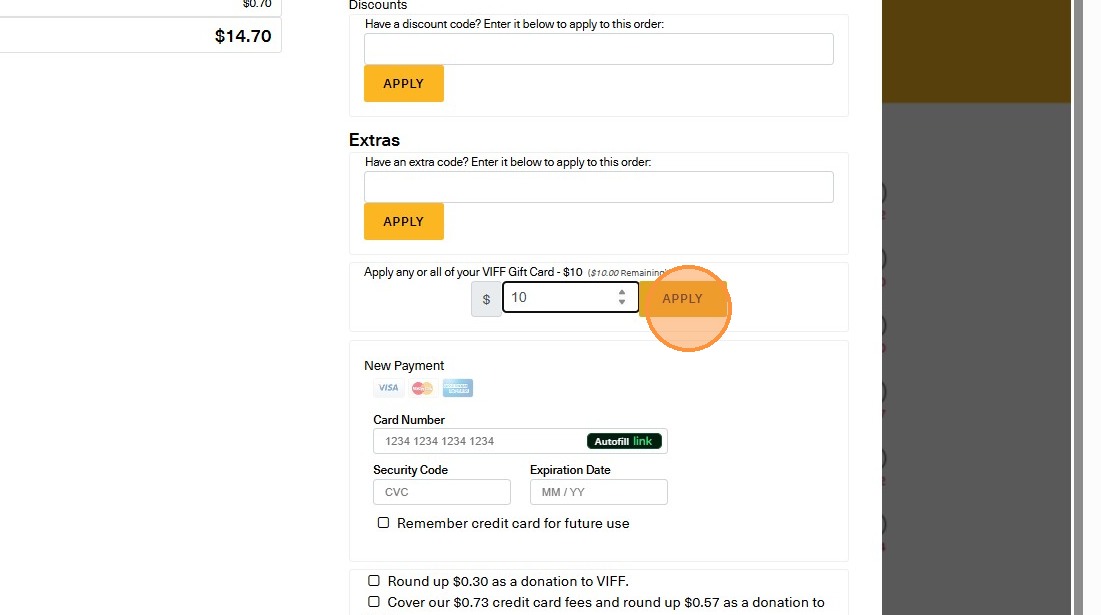Image resolution: width=1101 pixels, height=615 pixels.
Task: Click the dollar sign prefix
Action: pos(487,299)
